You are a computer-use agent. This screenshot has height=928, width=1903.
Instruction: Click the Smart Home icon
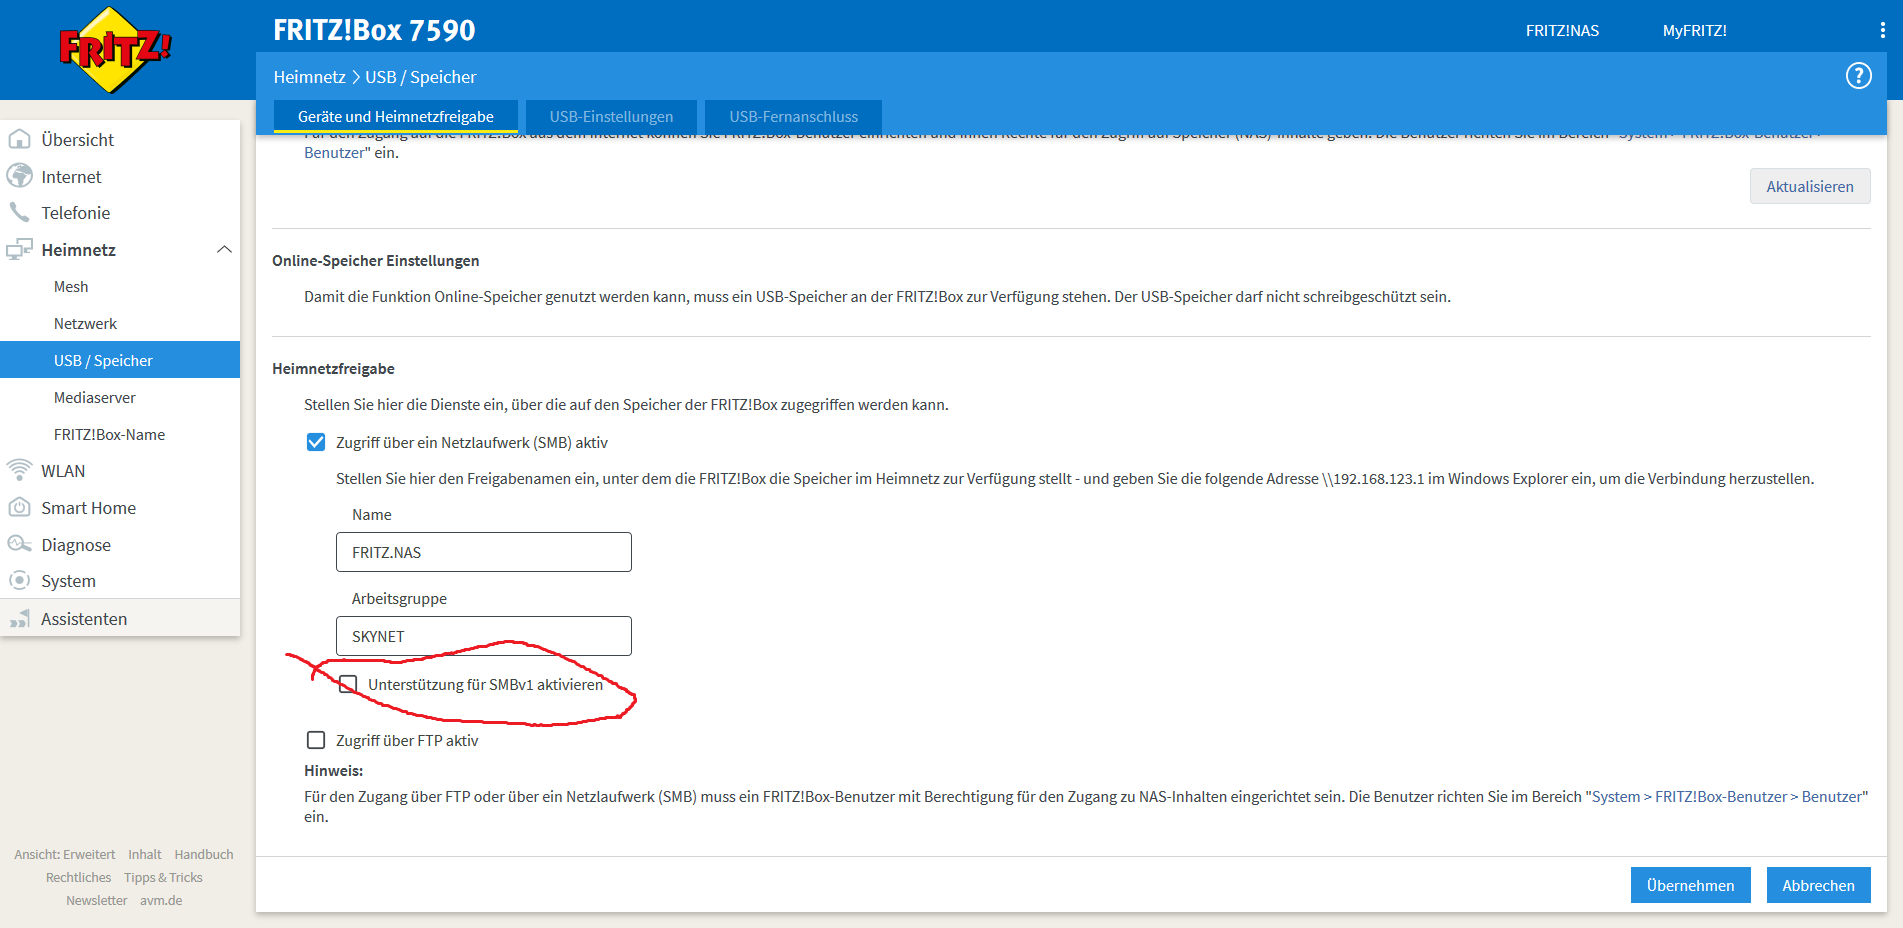tap(19, 507)
